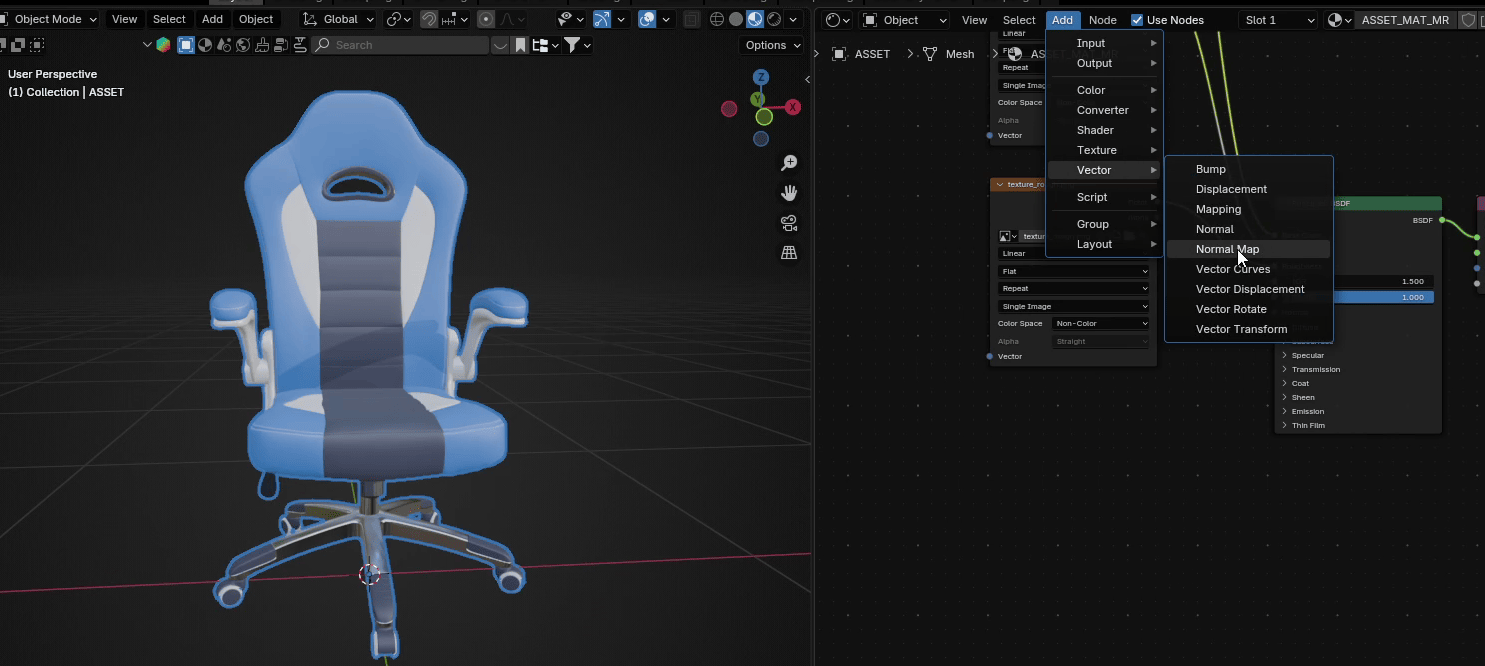Toggle the snap magnet button
The image size is (1485, 666).
pyautogui.click(x=428, y=20)
